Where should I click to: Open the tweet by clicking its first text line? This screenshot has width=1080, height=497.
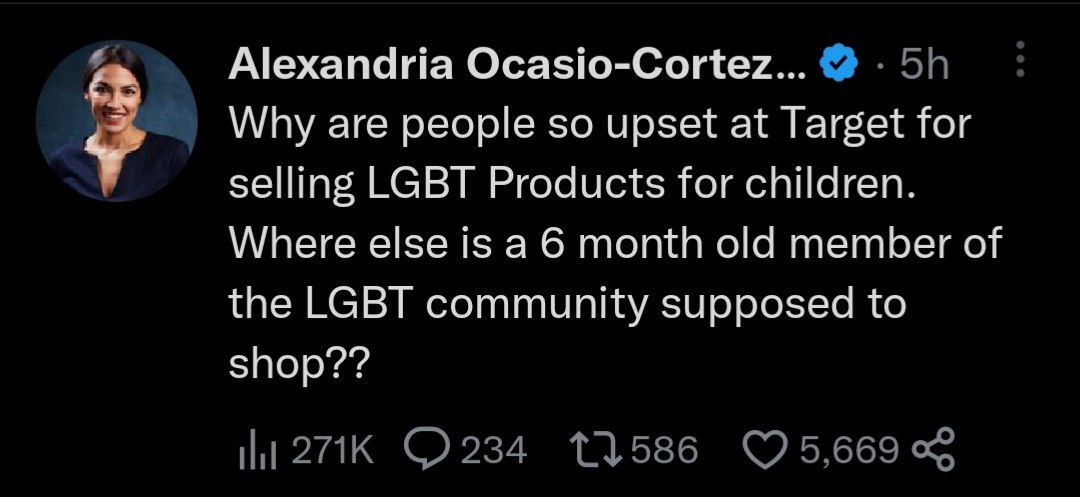tap(599, 125)
